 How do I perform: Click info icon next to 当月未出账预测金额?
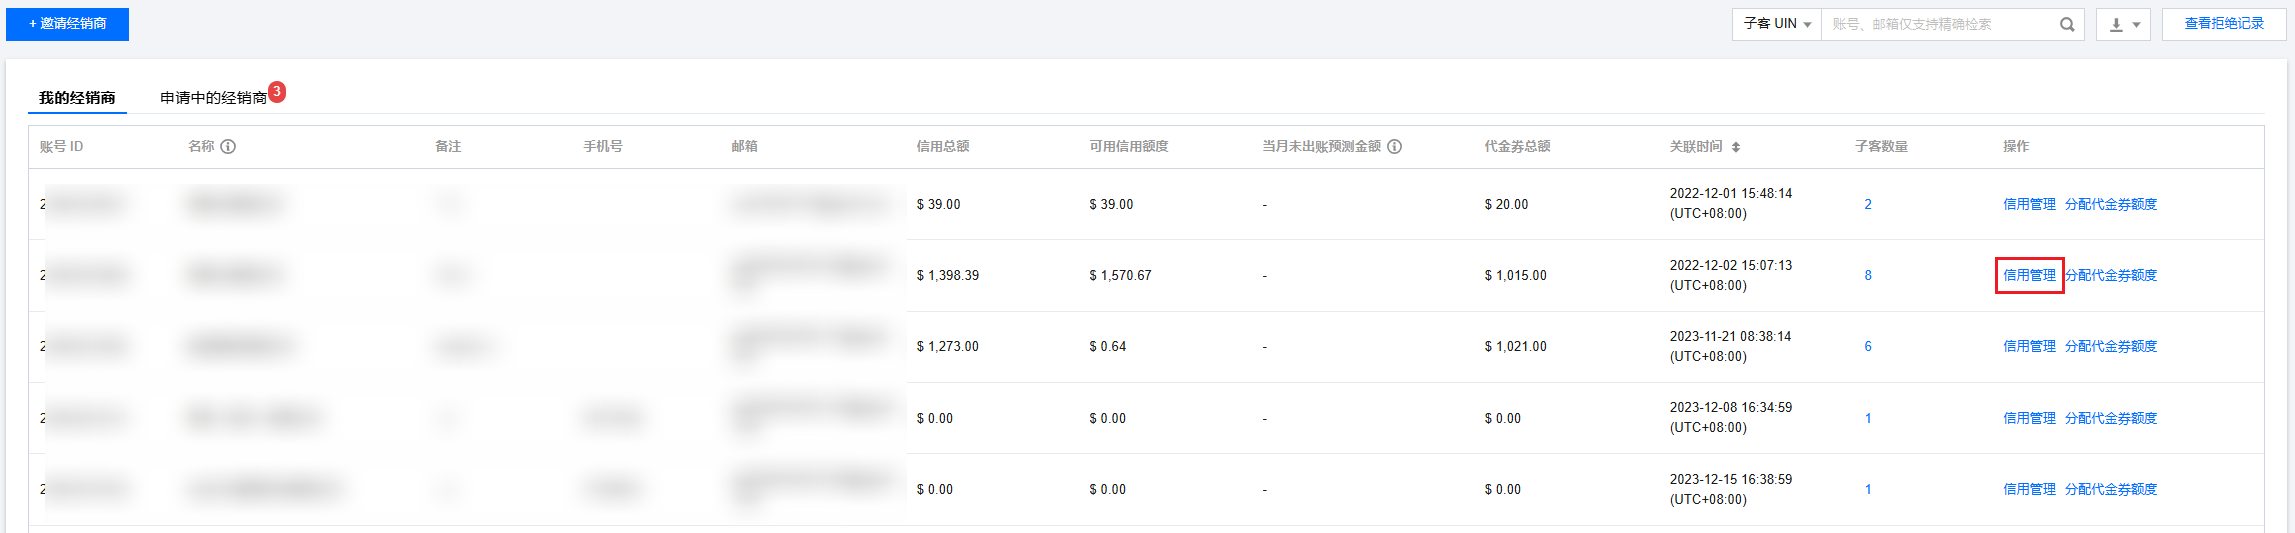pos(1395,147)
